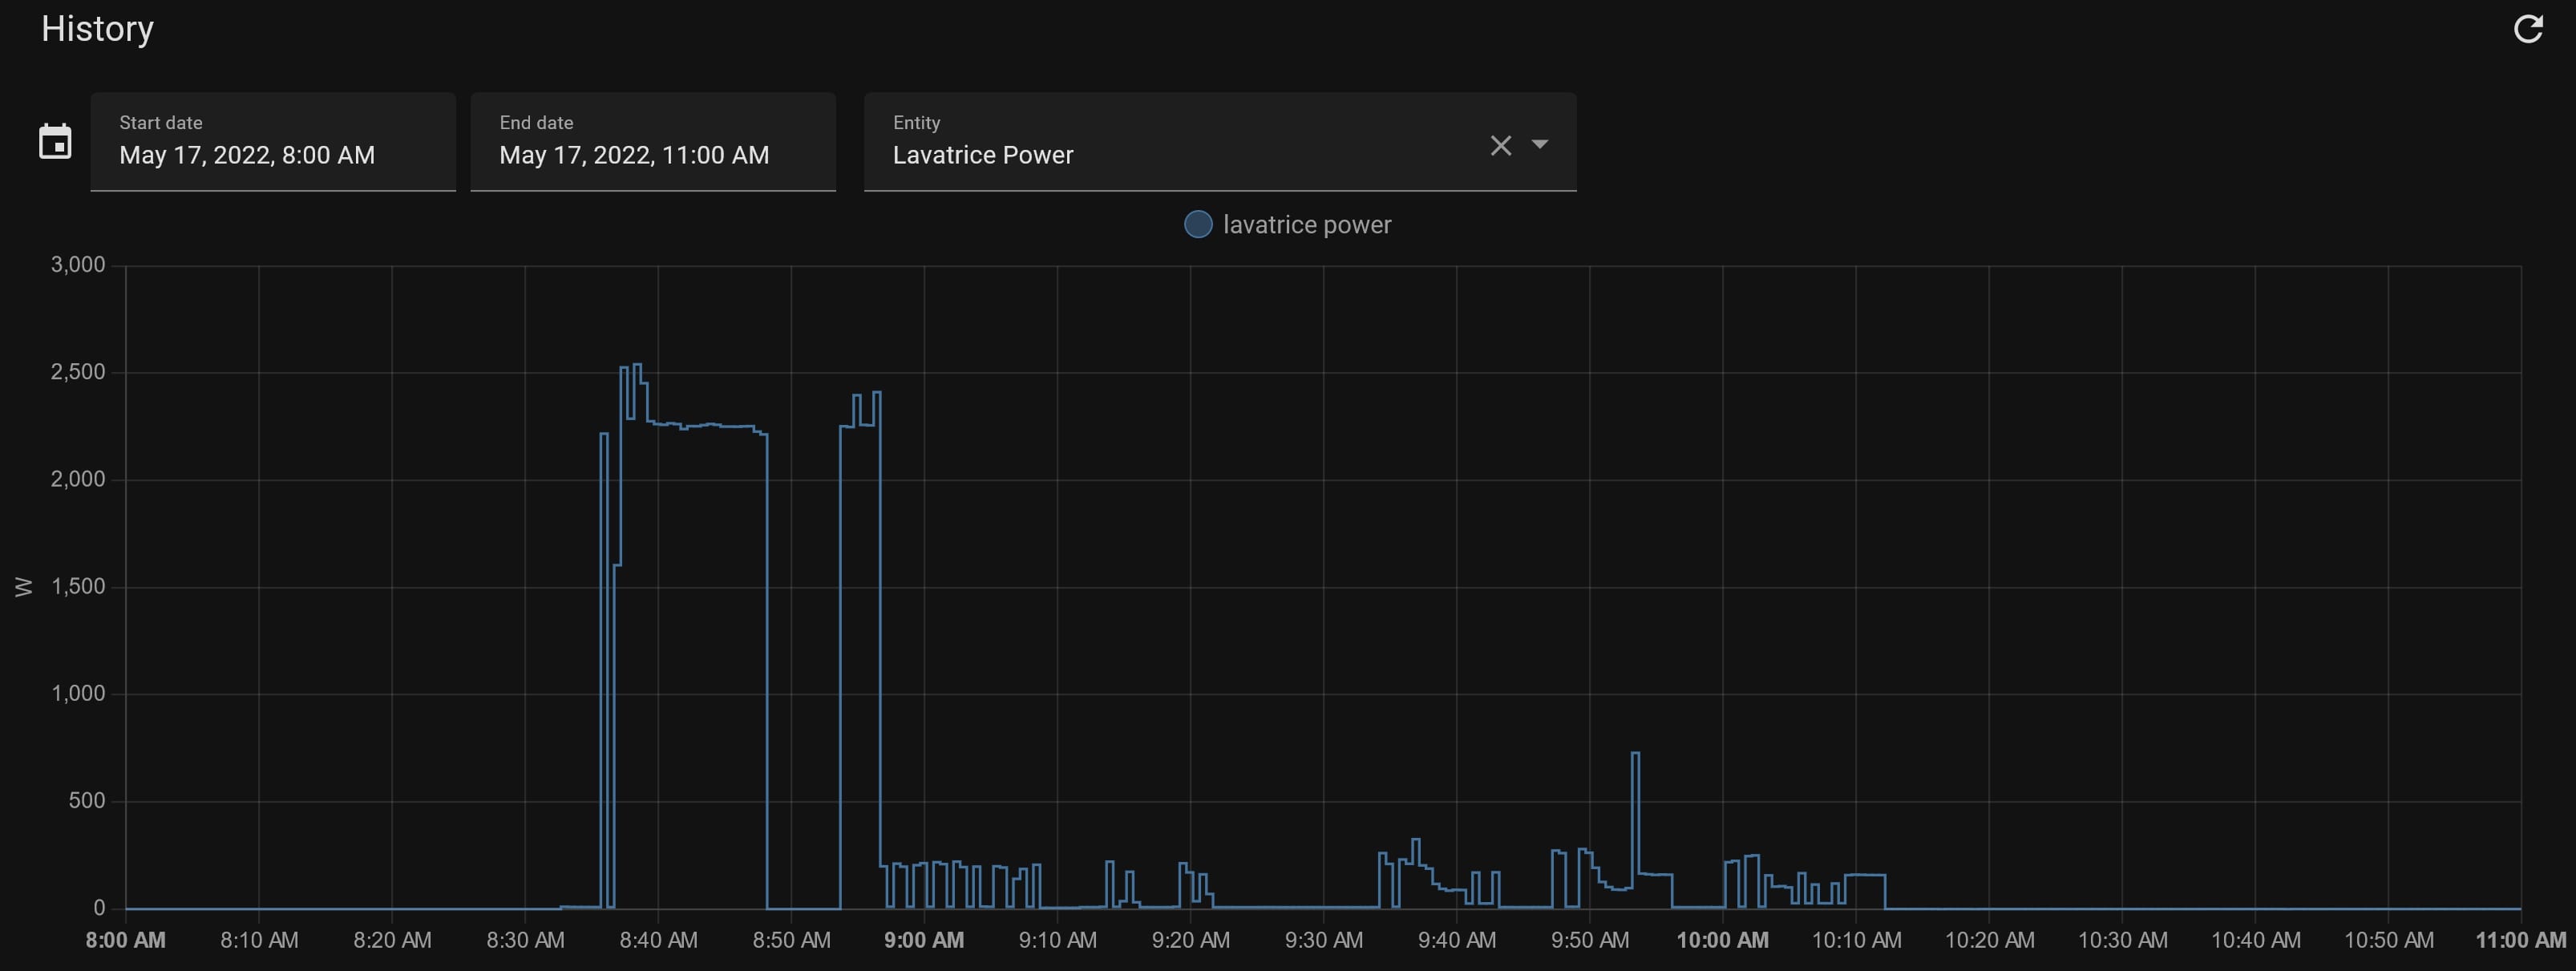Toggle the lavatrice power legend circle
The image size is (2576, 971).
[1198, 225]
